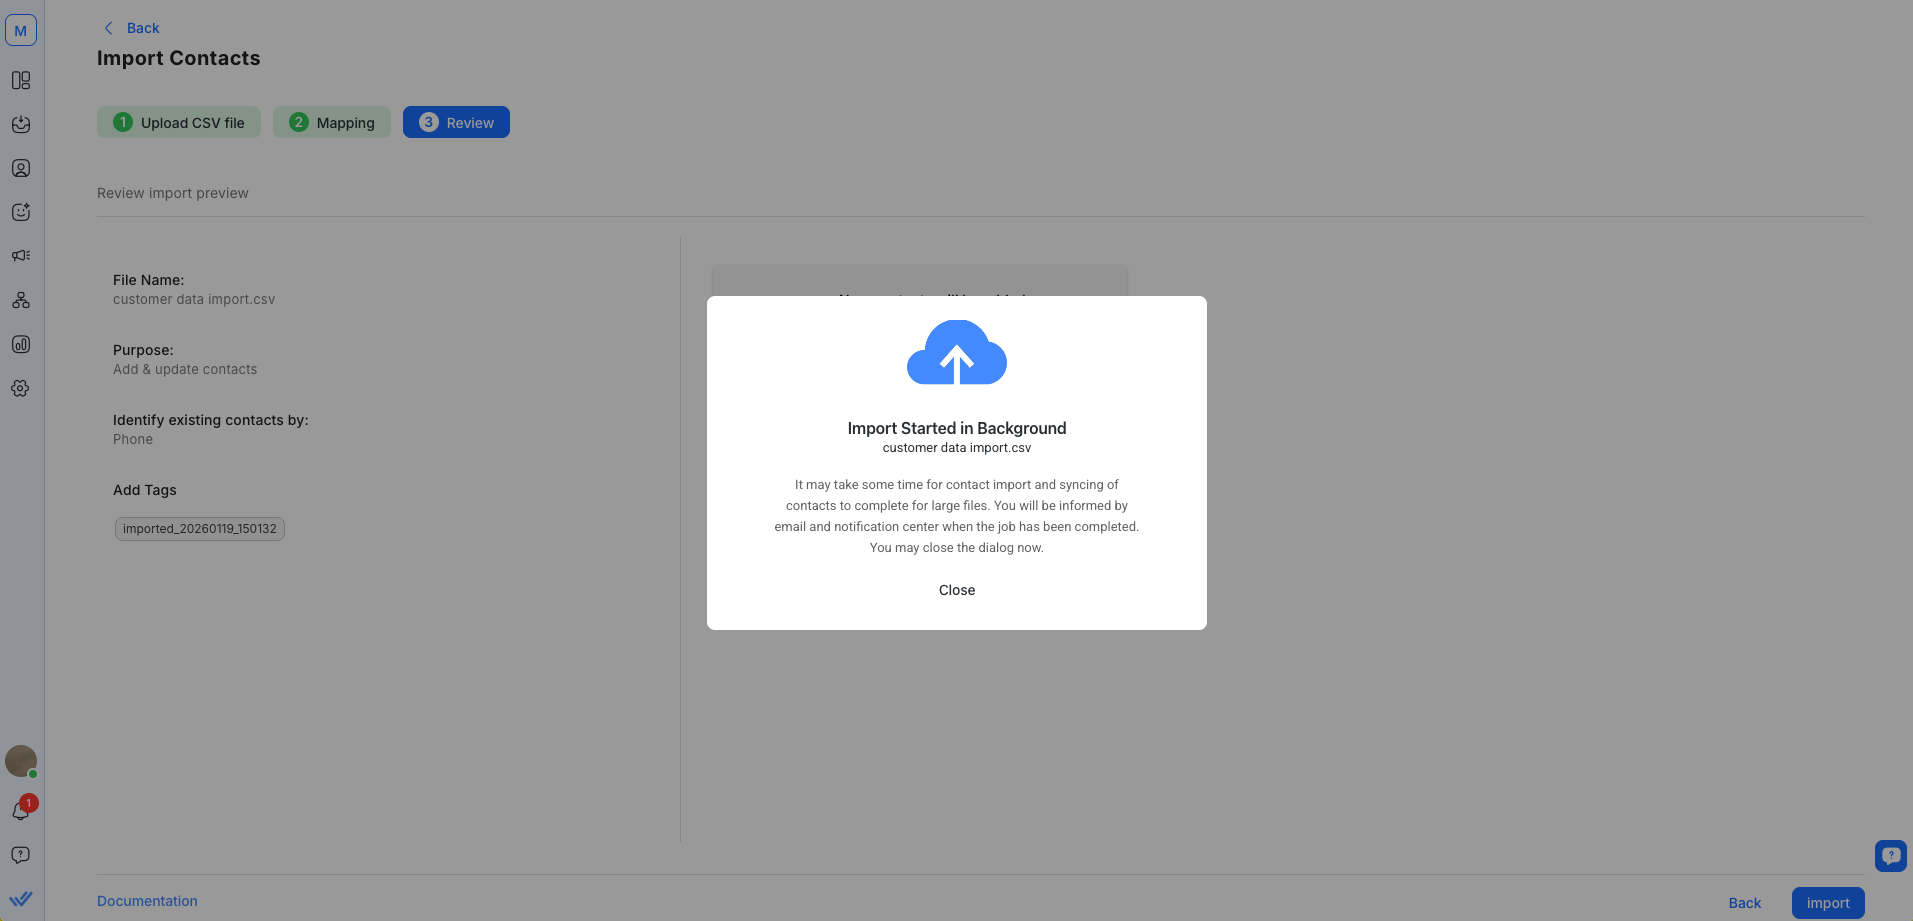Close the Import Started in Background dialog
Image resolution: width=1913 pixels, height=921 pixels.
click(x=956, y=590)
